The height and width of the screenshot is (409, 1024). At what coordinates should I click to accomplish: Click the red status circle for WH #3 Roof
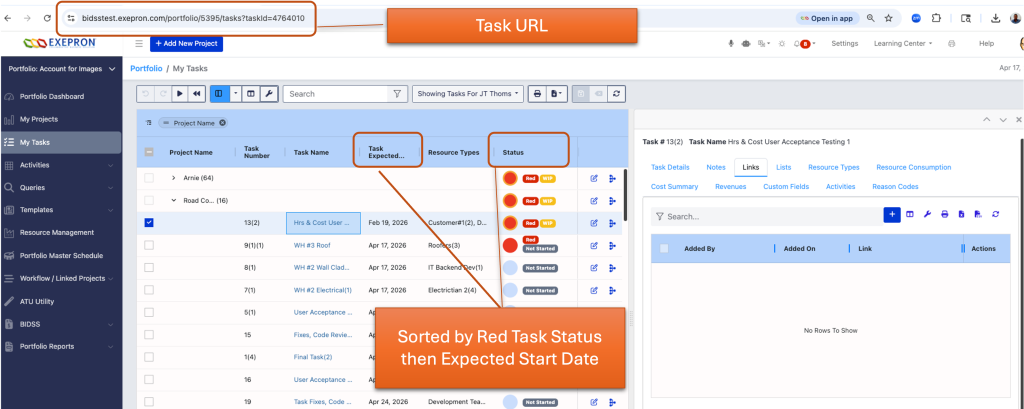point(511,246)
